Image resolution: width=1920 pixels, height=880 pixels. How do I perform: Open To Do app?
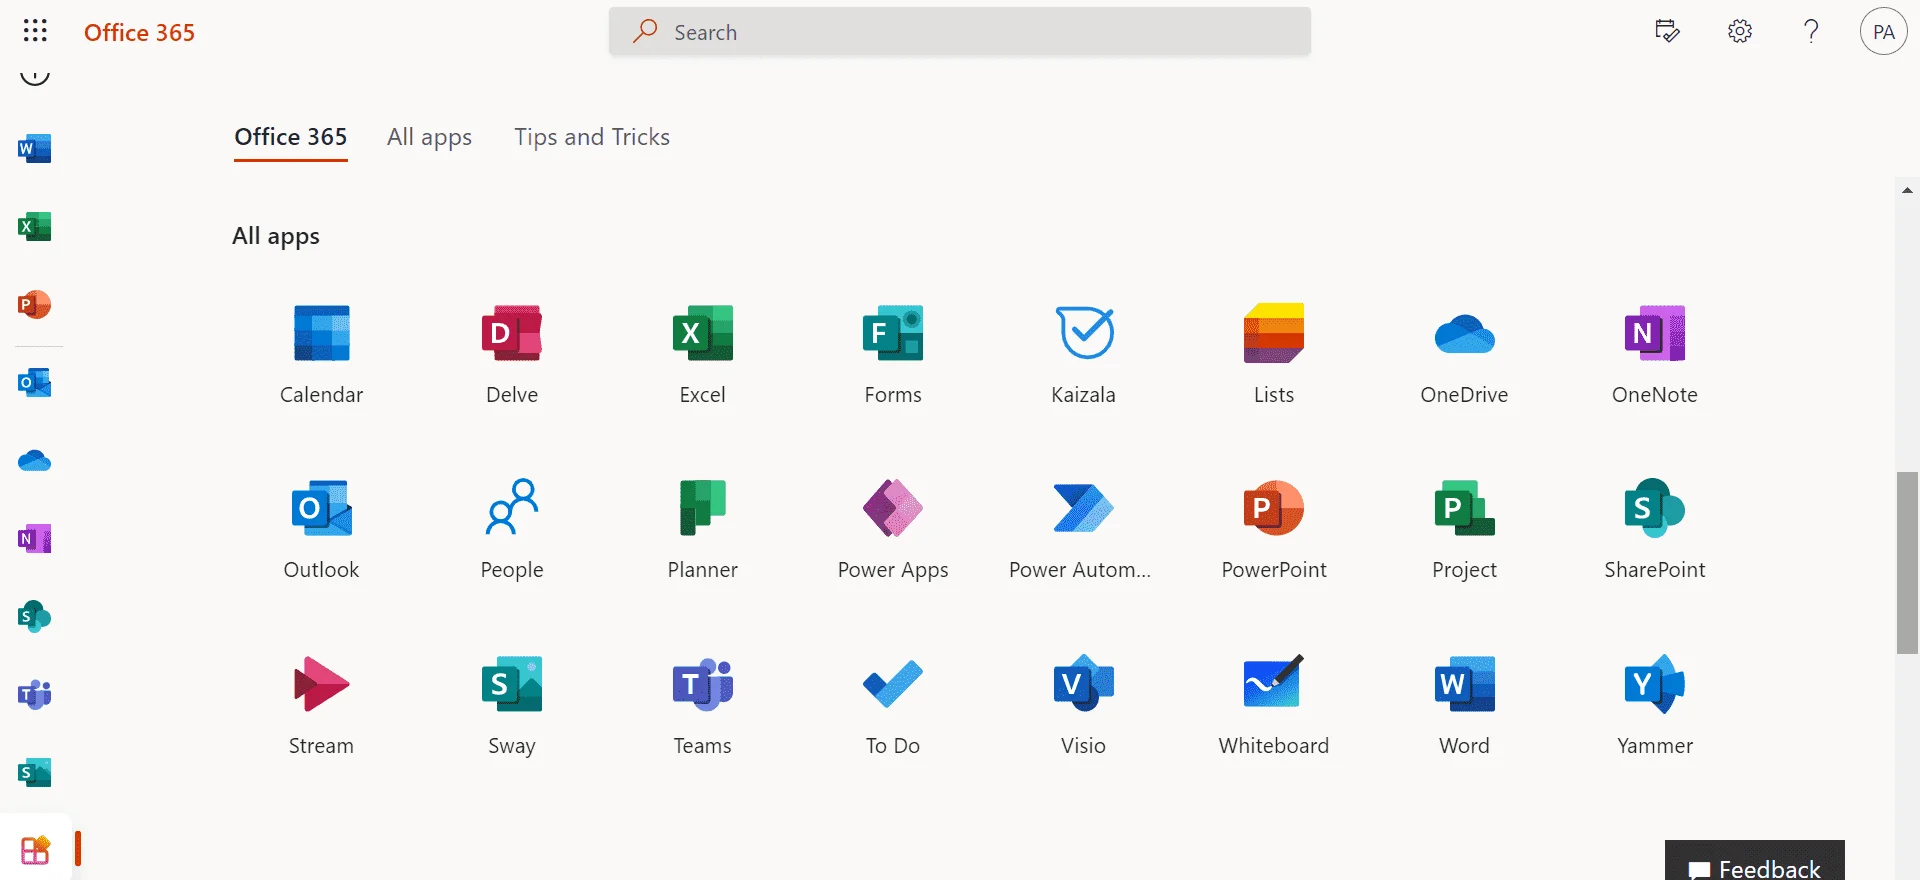[x=893, y=706]
